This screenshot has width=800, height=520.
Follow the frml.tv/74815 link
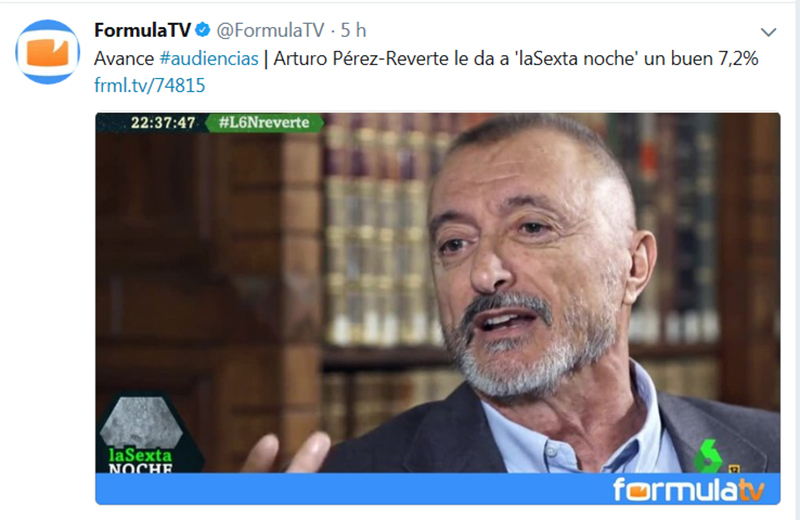tap(149, 85)
